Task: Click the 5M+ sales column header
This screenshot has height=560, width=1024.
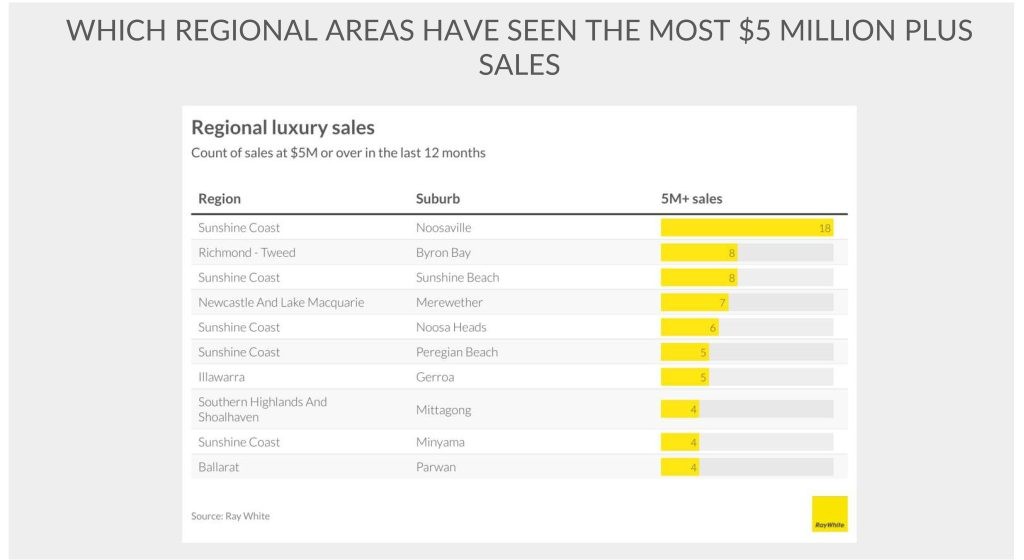Action: pos(685,199)
